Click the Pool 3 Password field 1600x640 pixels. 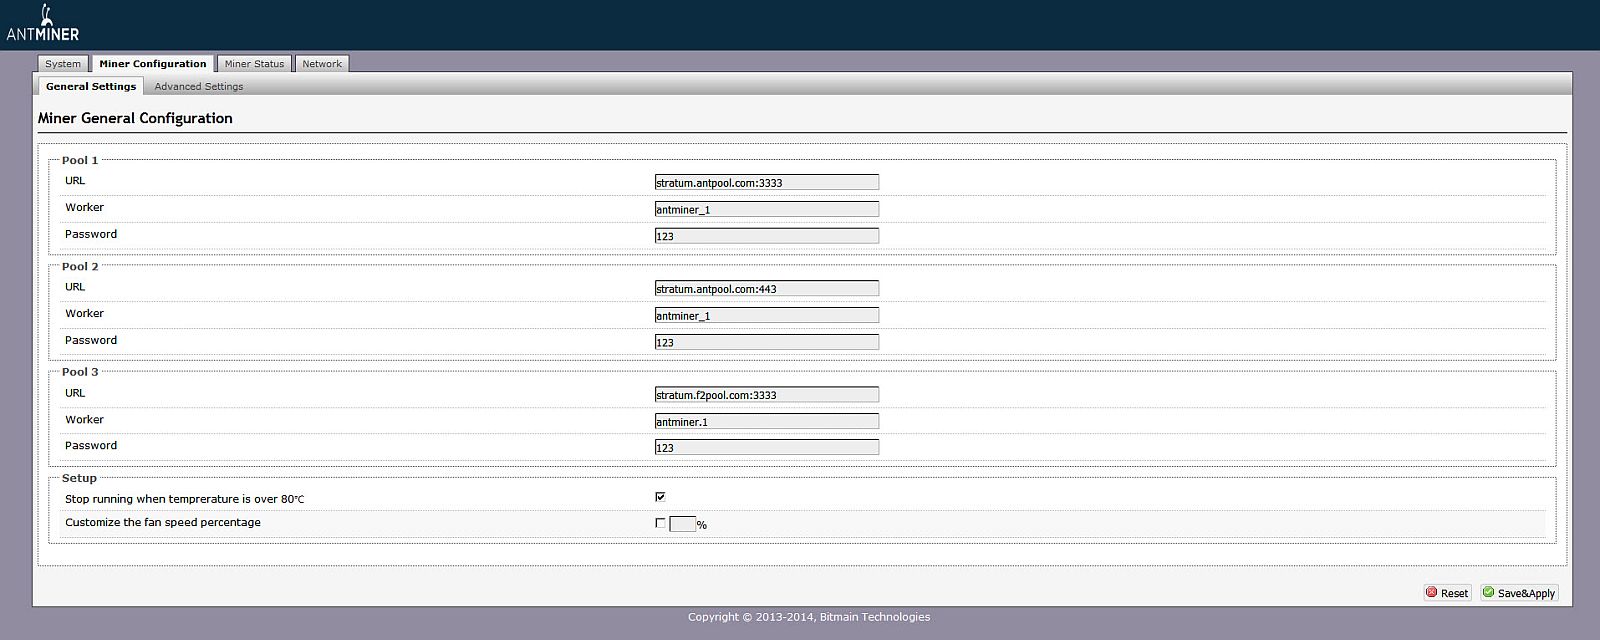[766, 448]
